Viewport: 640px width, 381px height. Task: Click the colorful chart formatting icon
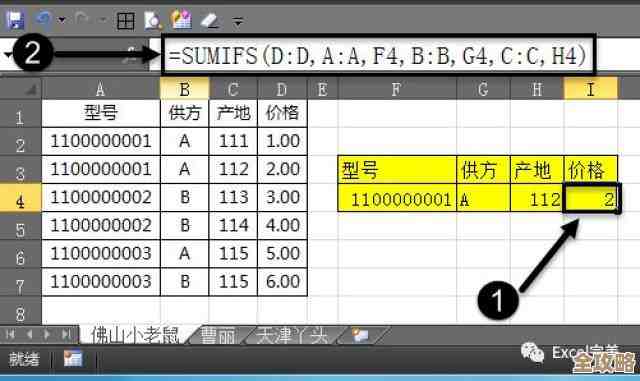(182, 20)
